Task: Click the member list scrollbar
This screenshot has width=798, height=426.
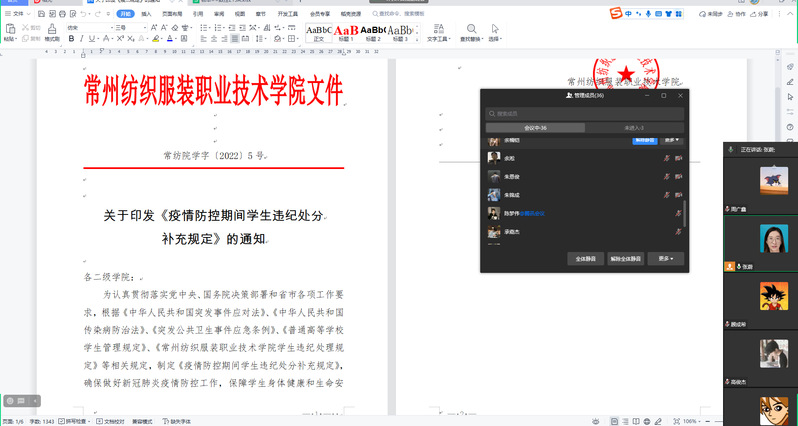Action: [x=685, y=214]
